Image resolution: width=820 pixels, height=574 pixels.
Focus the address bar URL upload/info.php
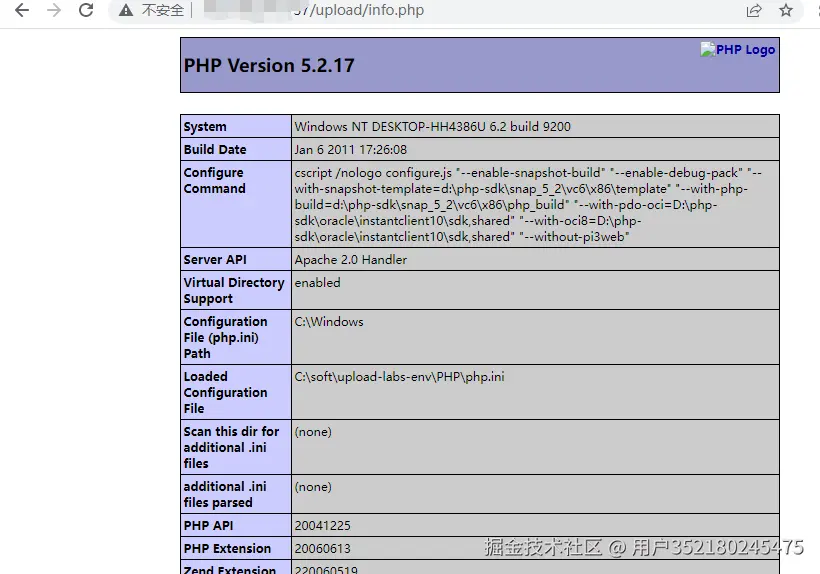(359, 10)
